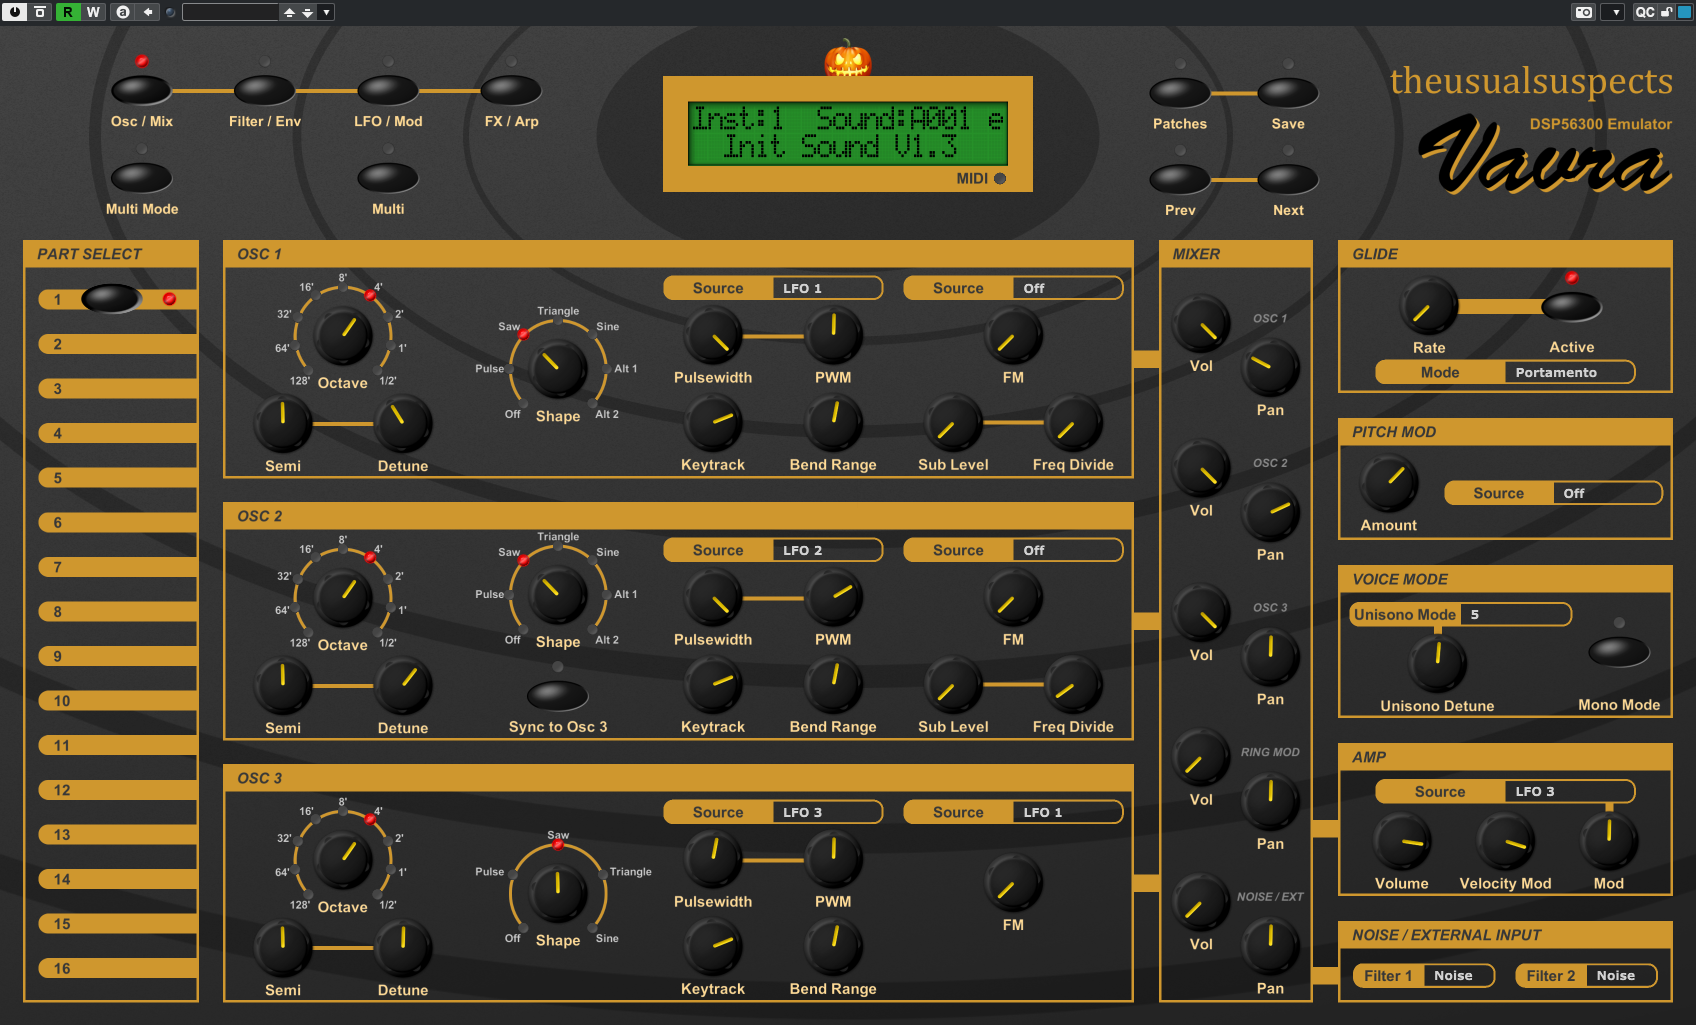The width and height of the screenshot is (1696, 1025).
Task: Toggle the Multi switch
Action: [x=388, y=178]
